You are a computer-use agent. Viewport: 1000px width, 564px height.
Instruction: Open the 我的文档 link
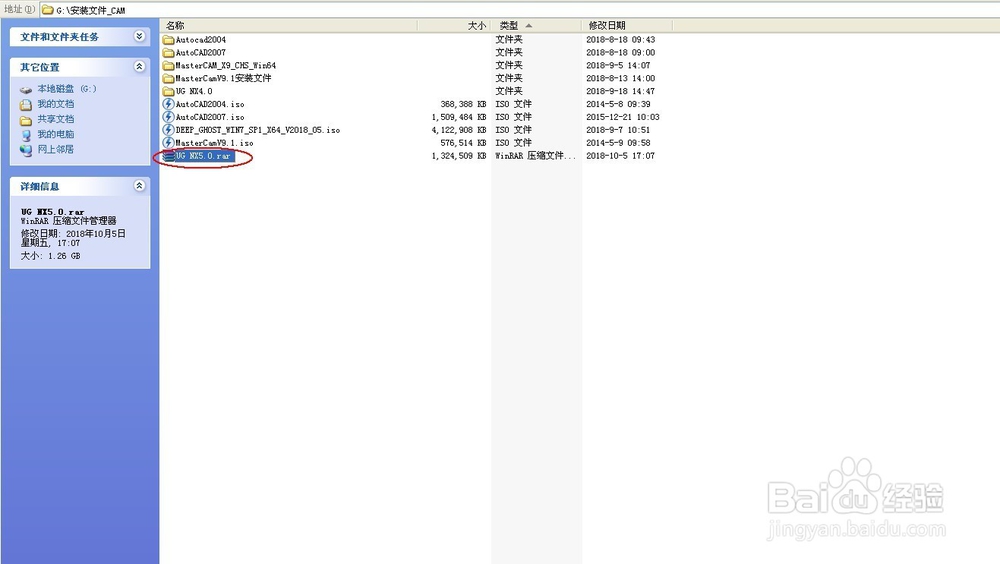pos(55,104)
